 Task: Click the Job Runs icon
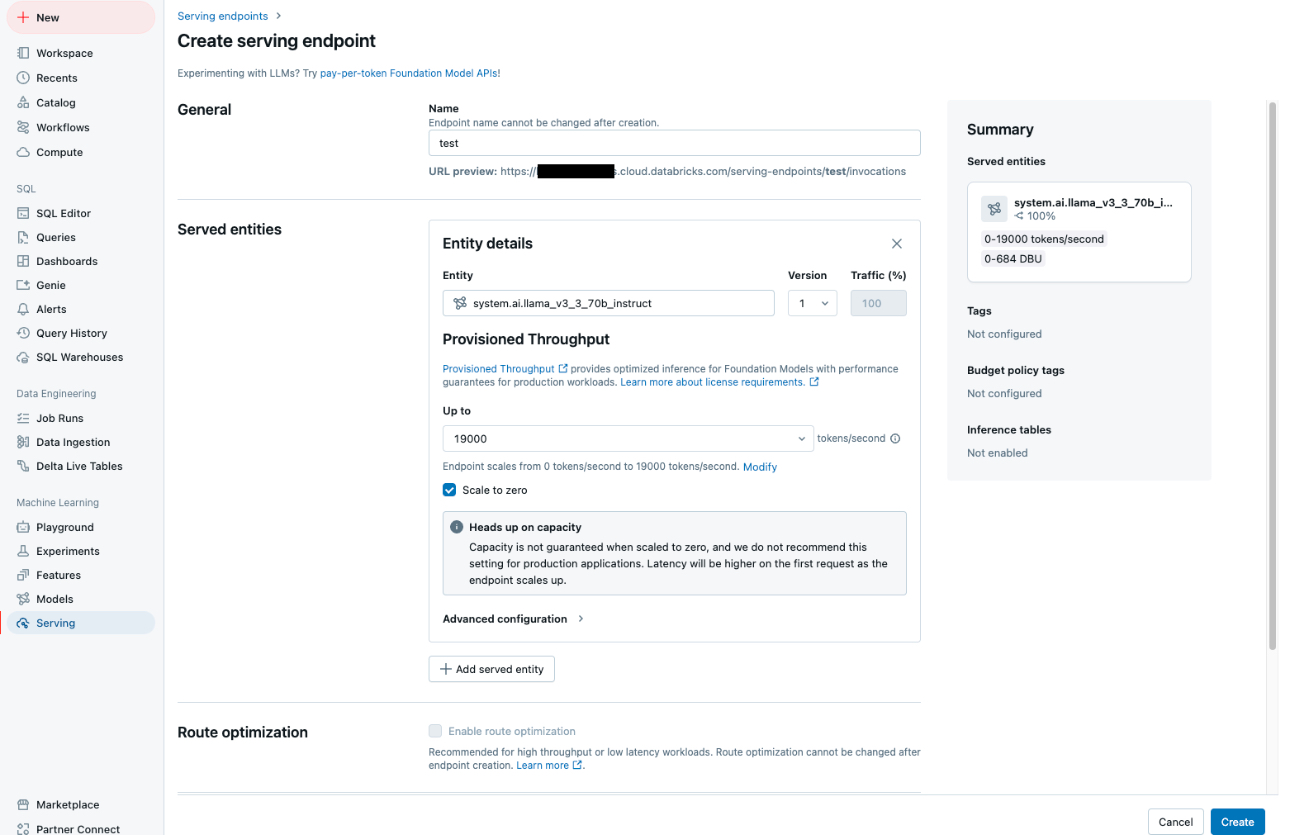[23, 418]
